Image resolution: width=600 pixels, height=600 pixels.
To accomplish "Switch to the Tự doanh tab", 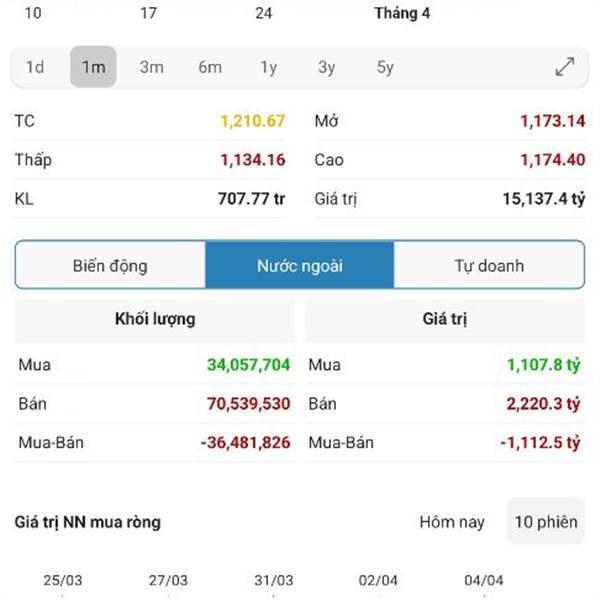I will click(489, 265).
